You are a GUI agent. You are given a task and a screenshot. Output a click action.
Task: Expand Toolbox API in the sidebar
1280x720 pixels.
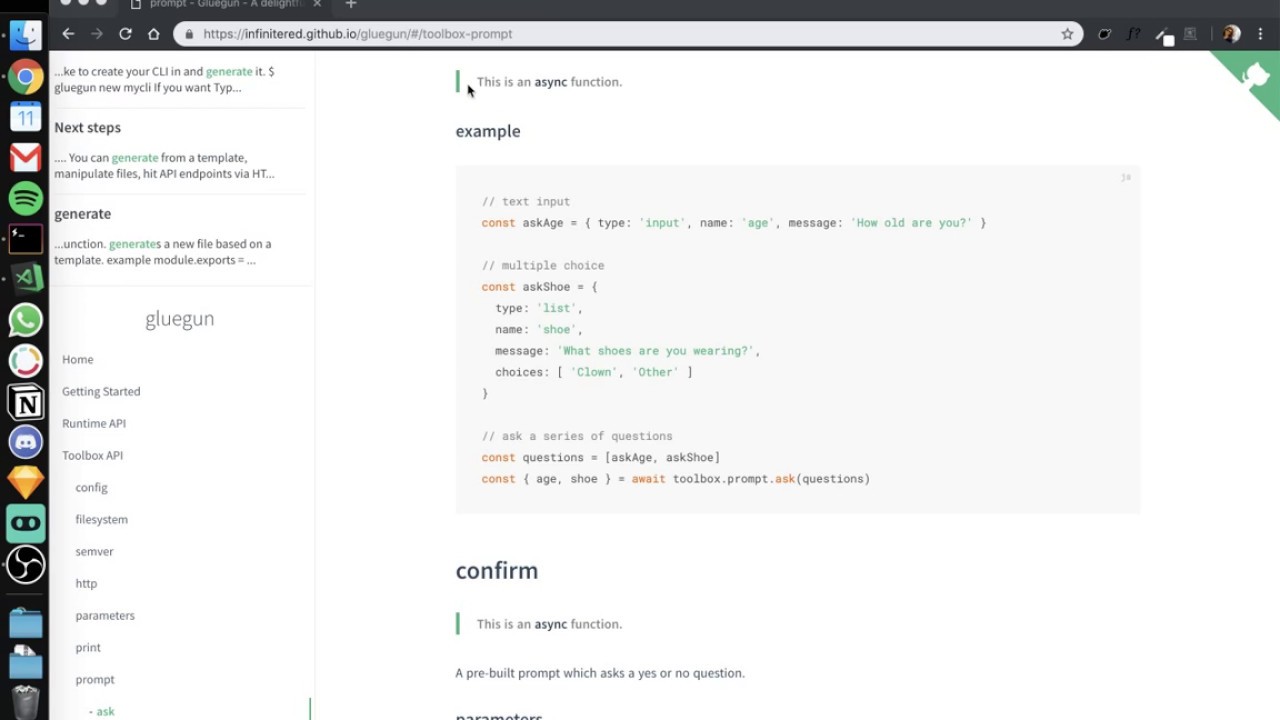[x=92, y=456]
